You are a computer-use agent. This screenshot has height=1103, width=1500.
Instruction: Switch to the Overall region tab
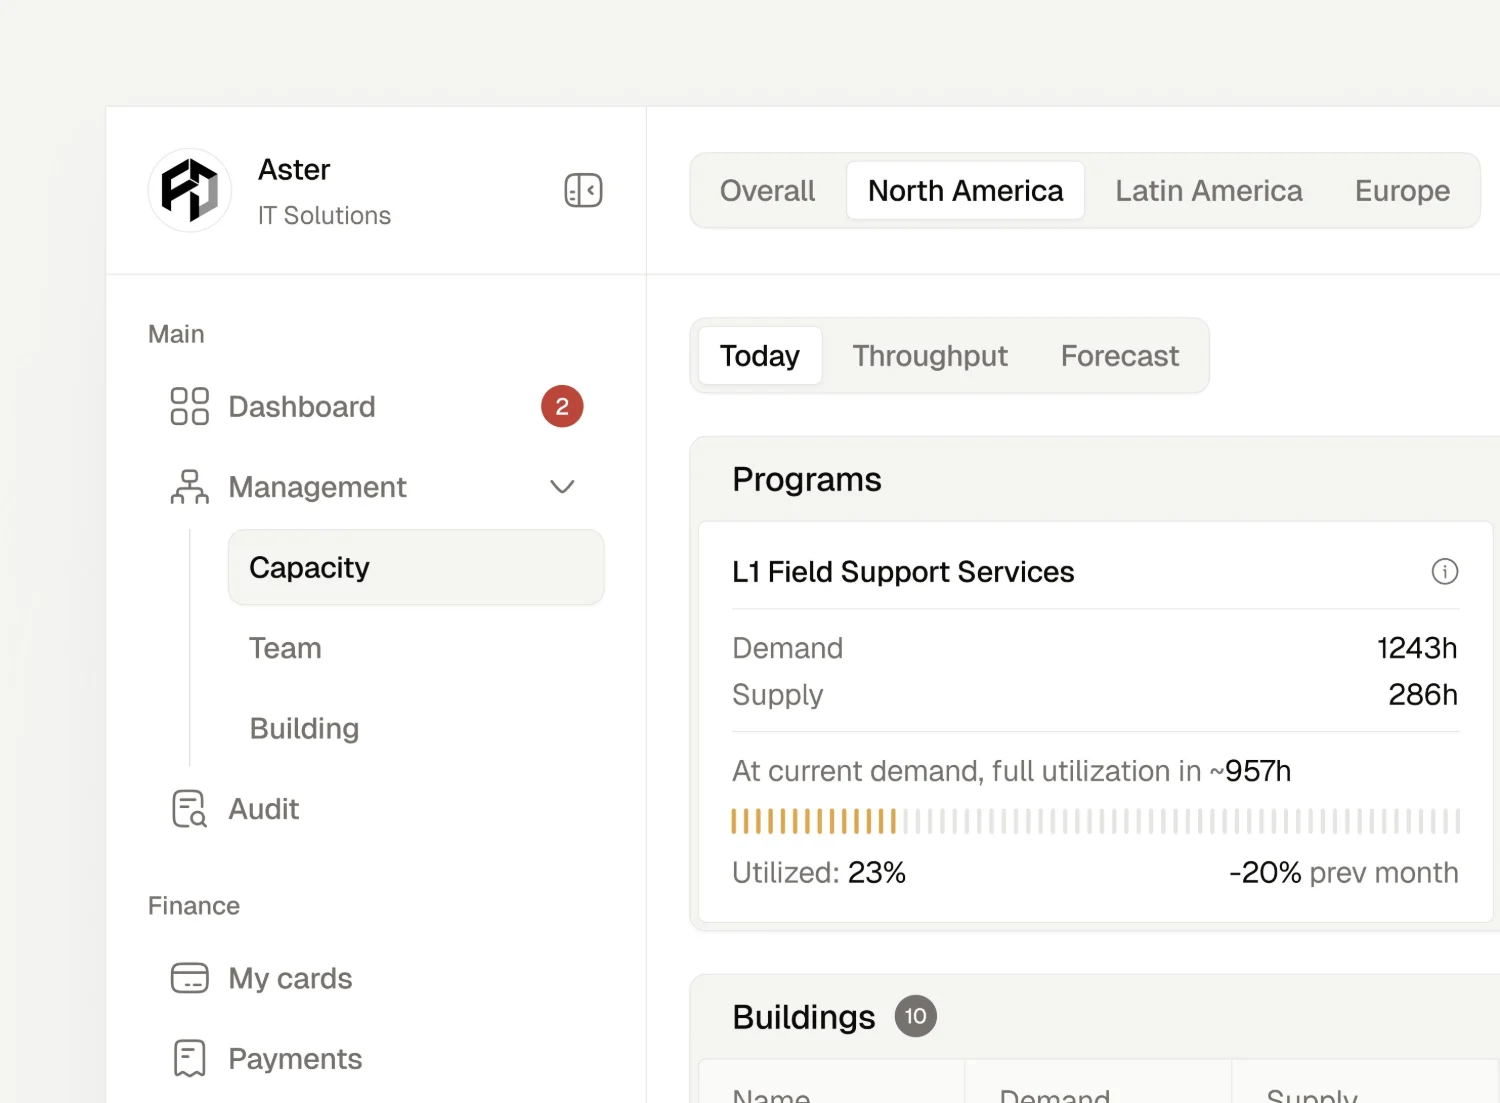(x=767, y=191)
